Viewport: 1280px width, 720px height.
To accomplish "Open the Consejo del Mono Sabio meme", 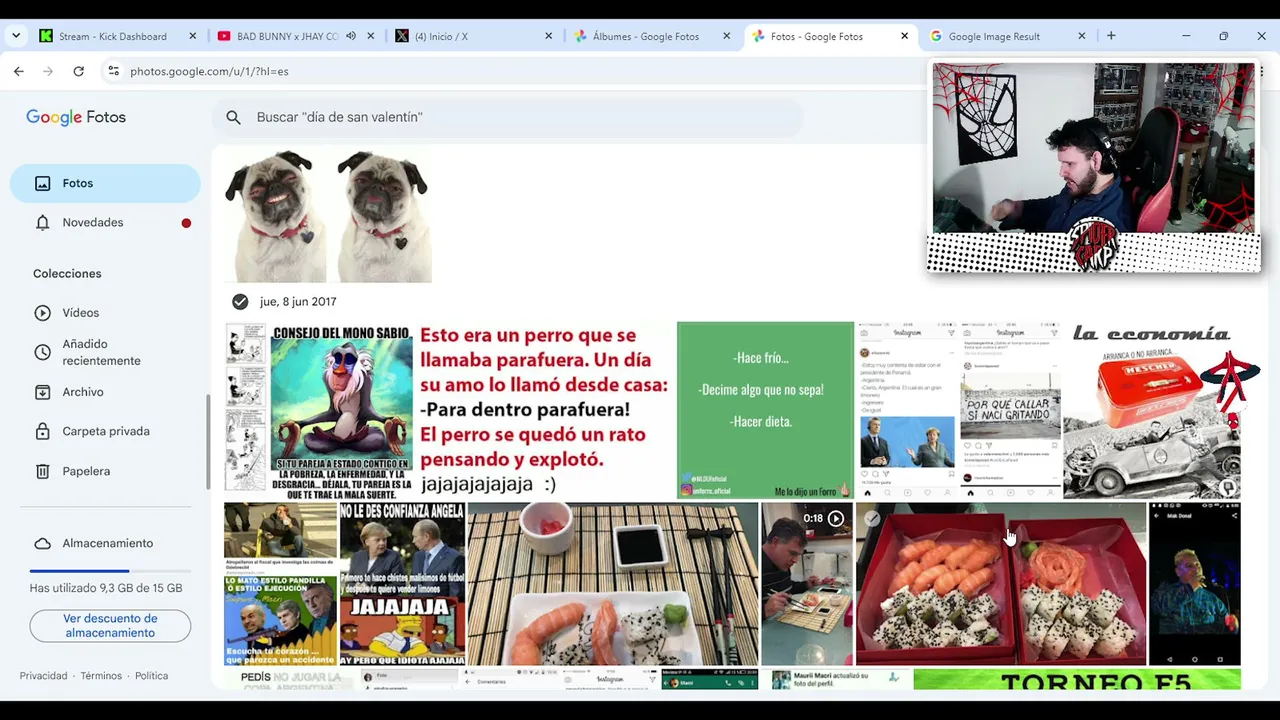I will (318, 410).
